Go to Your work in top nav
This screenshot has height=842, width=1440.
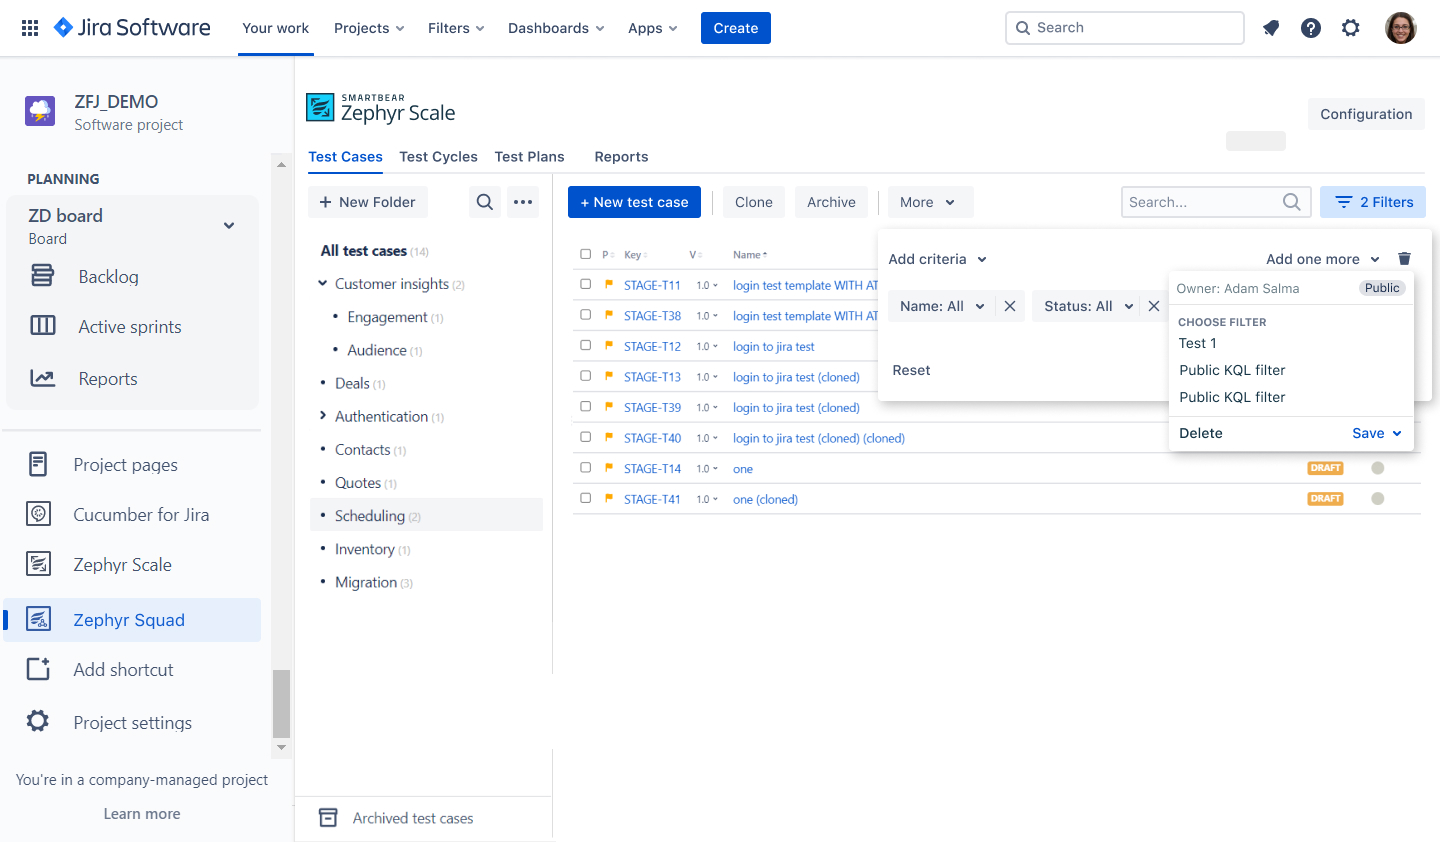pos(275,28)
